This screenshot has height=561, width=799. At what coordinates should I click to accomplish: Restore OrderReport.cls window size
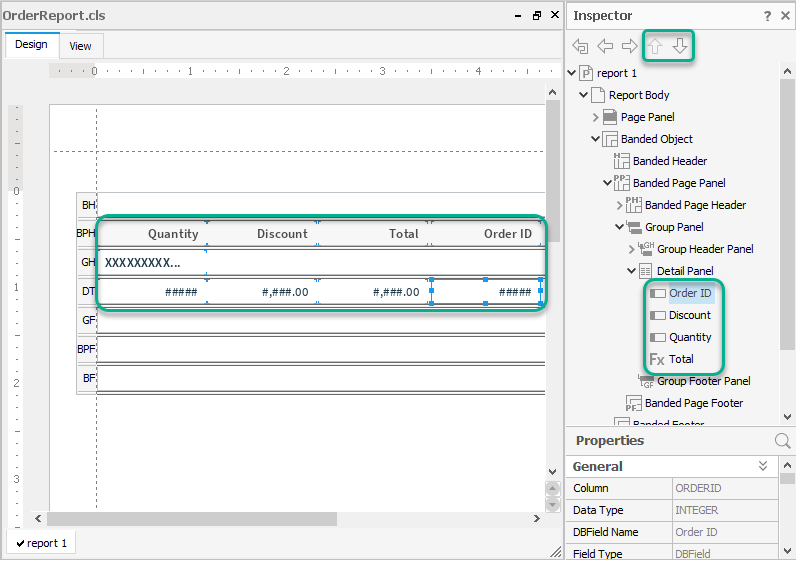click(537, 16)
